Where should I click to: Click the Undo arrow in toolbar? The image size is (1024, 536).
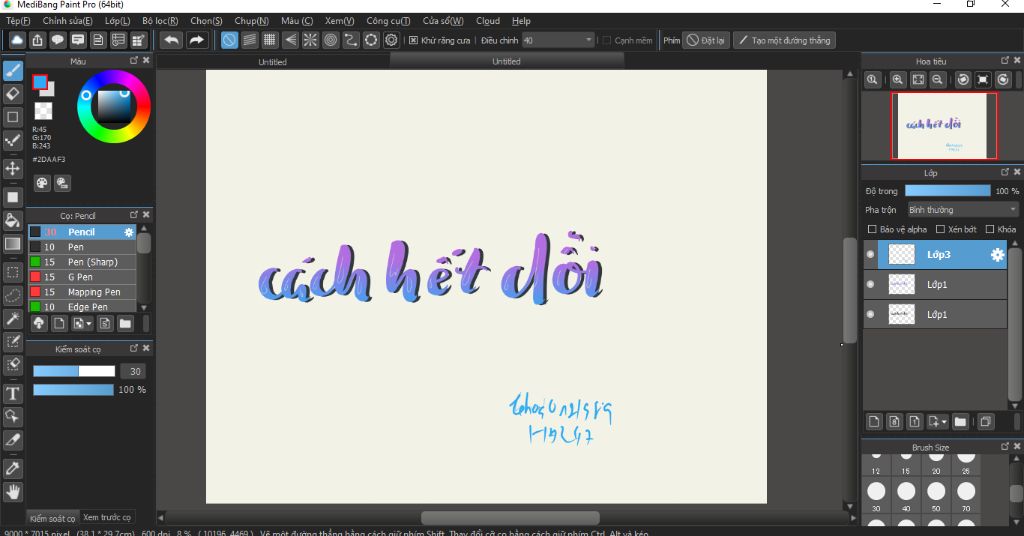(171, 40)
